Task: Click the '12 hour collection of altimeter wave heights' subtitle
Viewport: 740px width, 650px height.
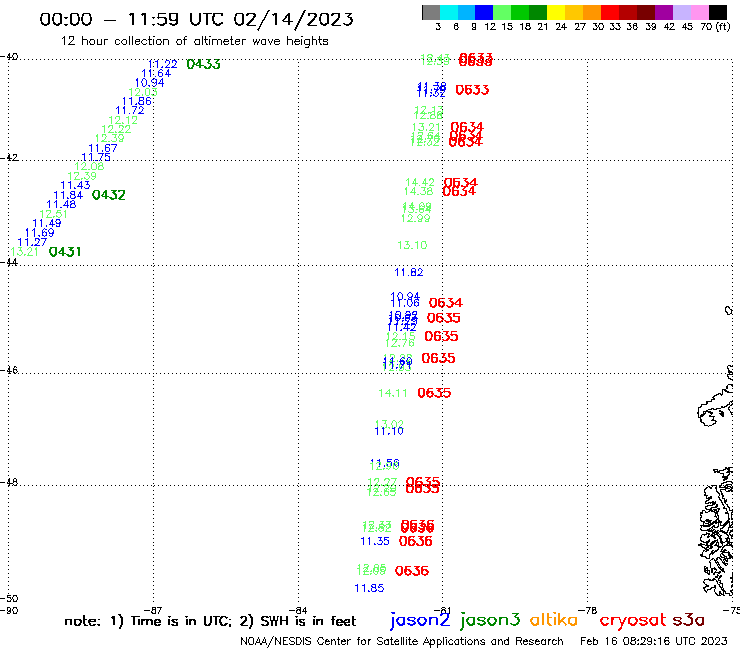Action: point(194,41)
